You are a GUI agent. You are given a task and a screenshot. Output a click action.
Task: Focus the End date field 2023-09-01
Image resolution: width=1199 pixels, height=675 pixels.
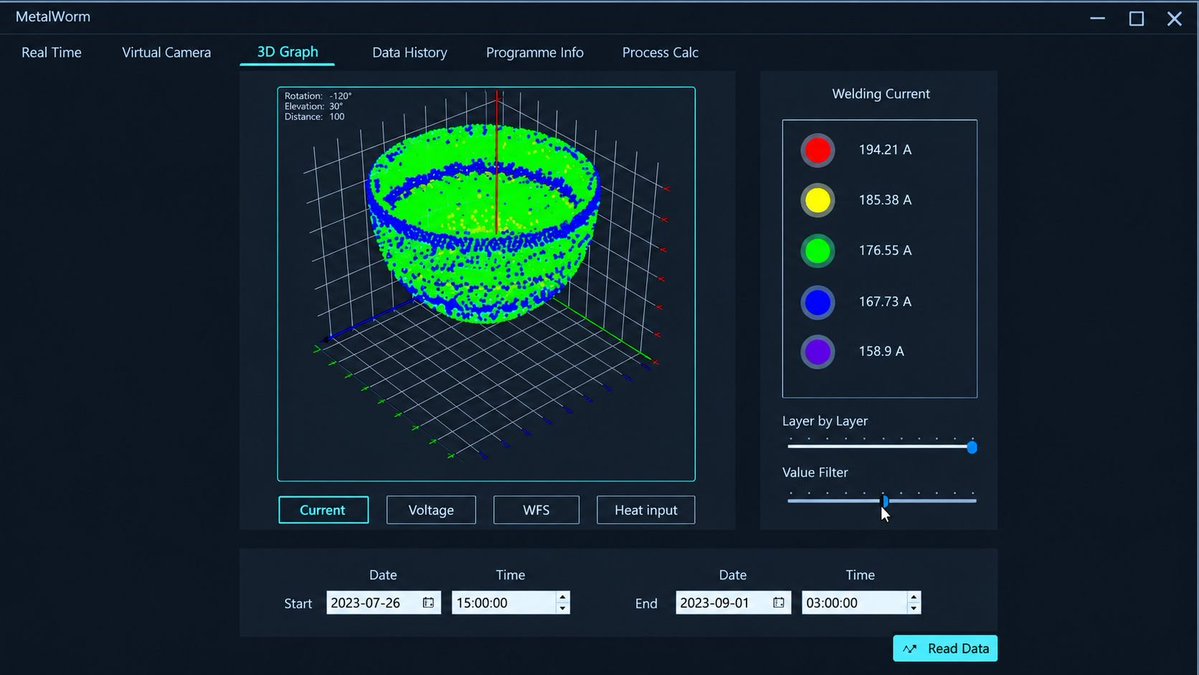(733, 602)
